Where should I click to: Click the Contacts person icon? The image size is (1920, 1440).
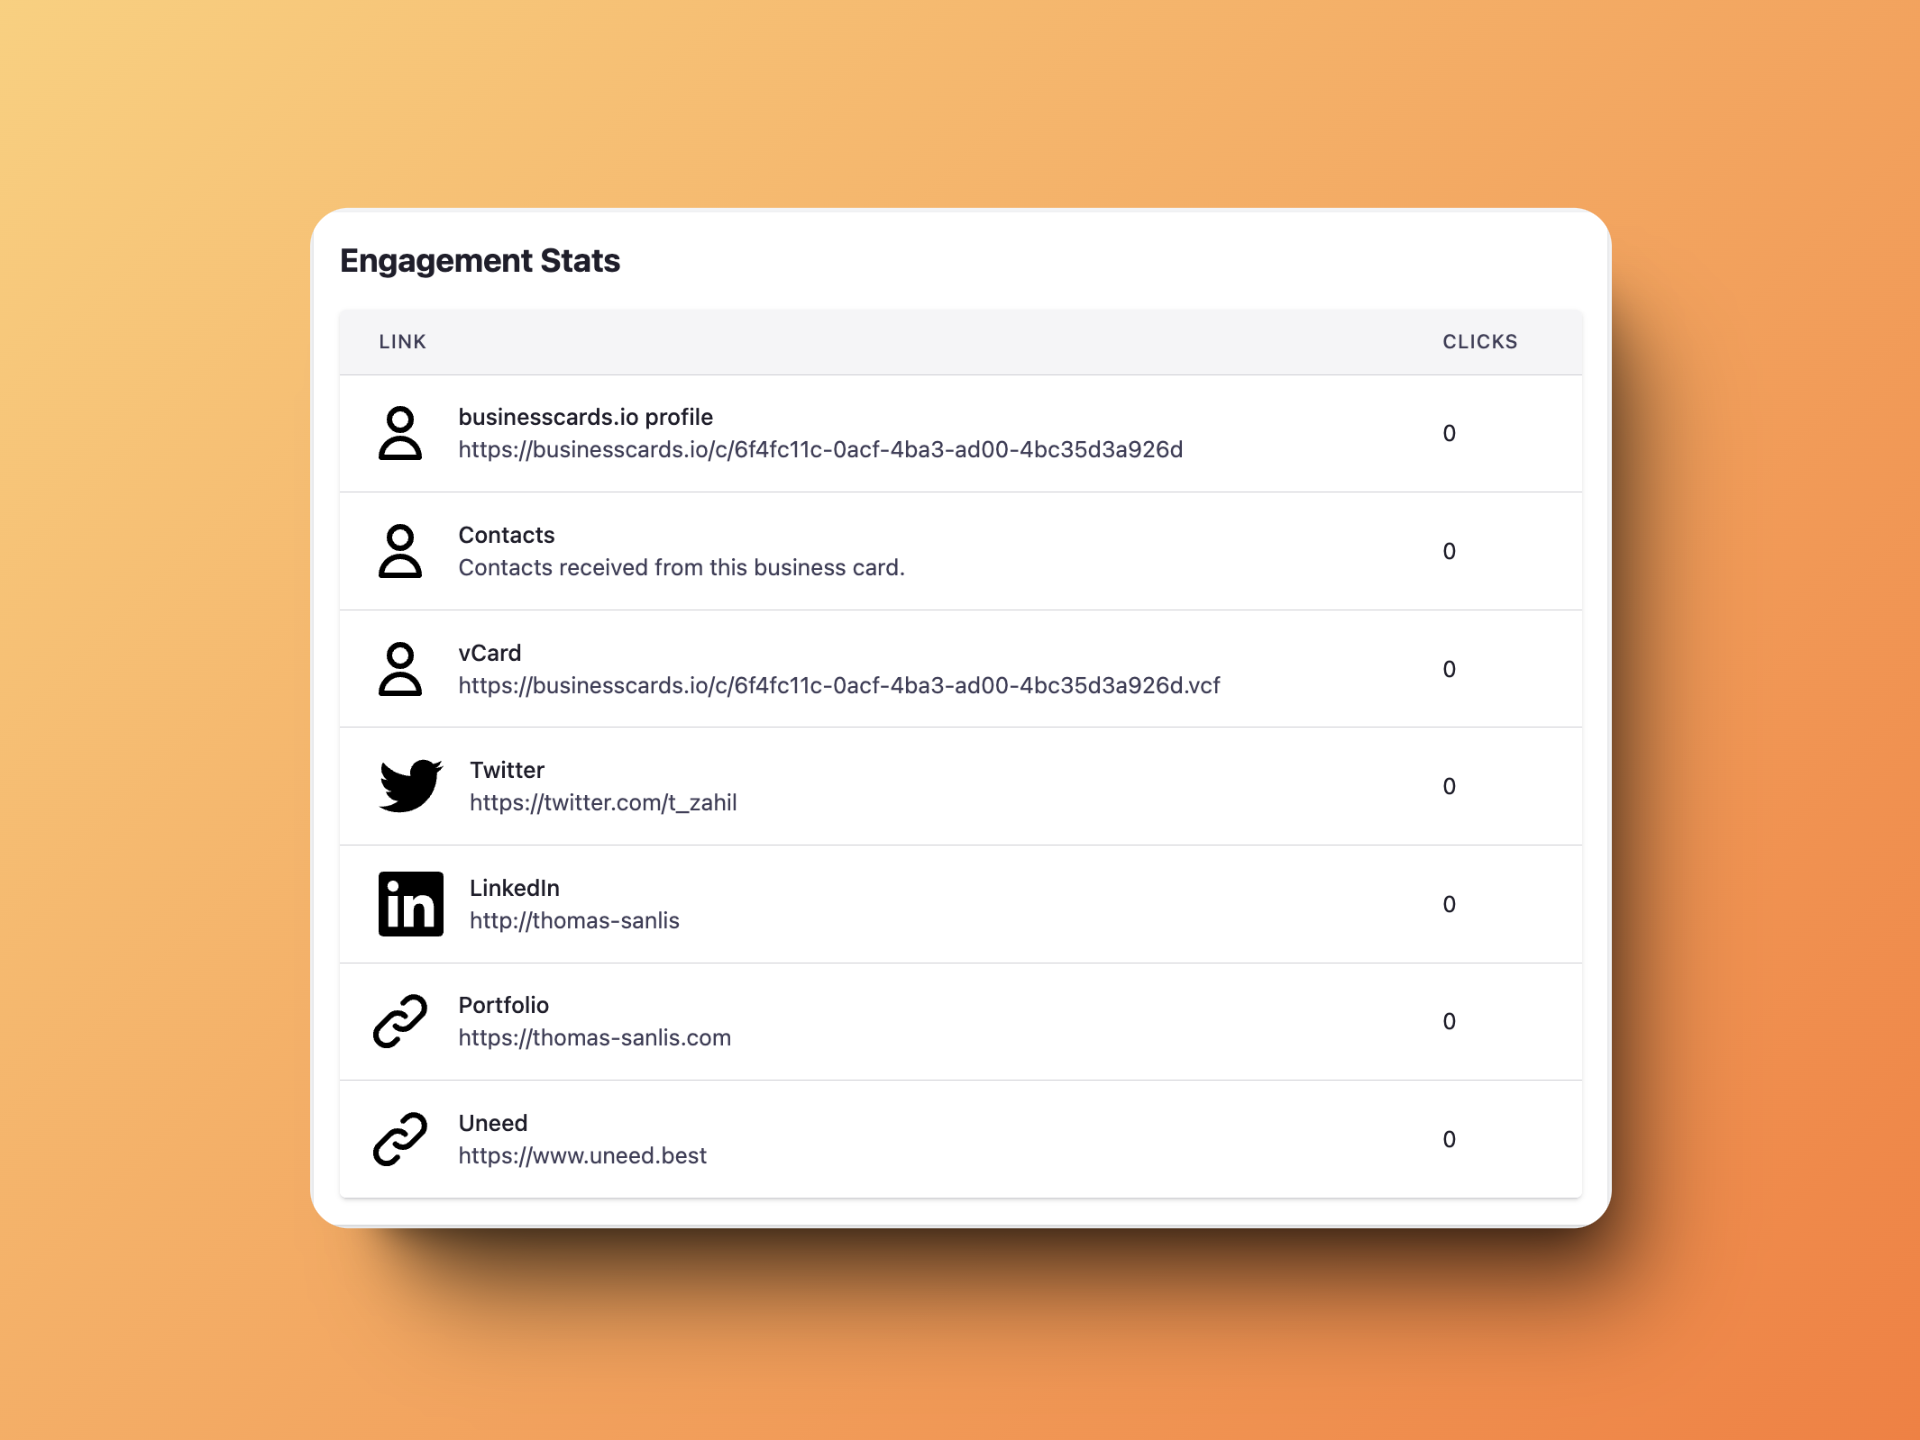[405, 551]
